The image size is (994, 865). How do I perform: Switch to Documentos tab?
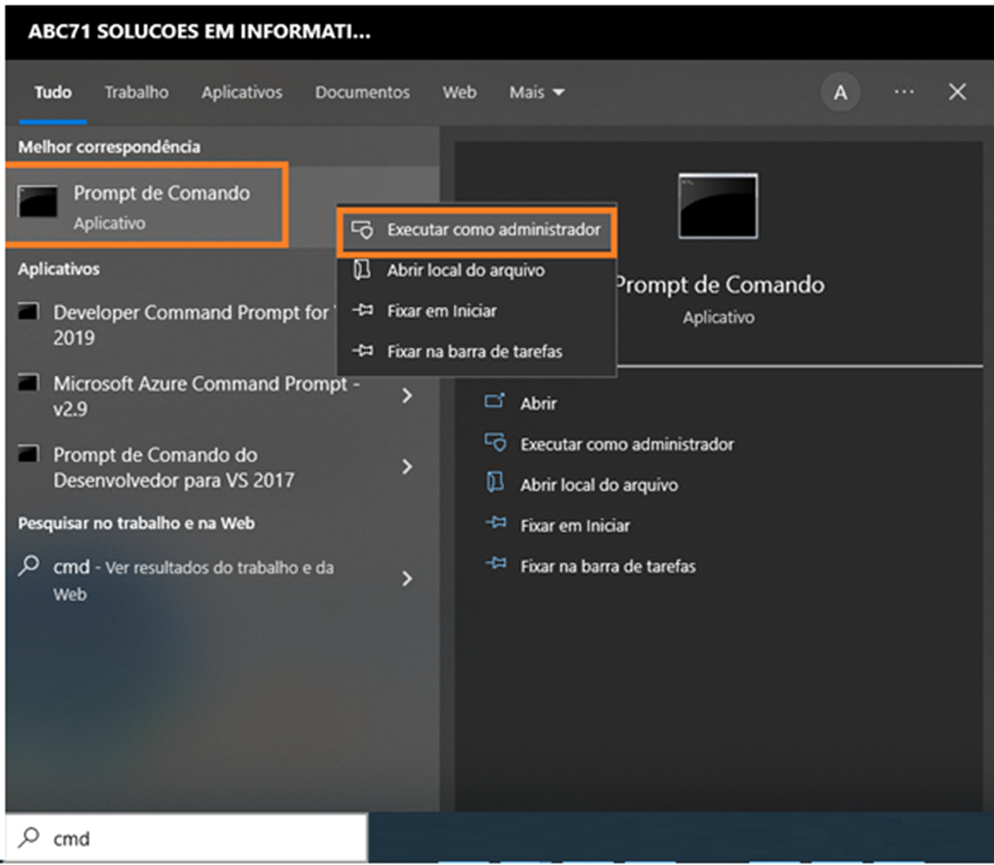[x=362, y=93]
